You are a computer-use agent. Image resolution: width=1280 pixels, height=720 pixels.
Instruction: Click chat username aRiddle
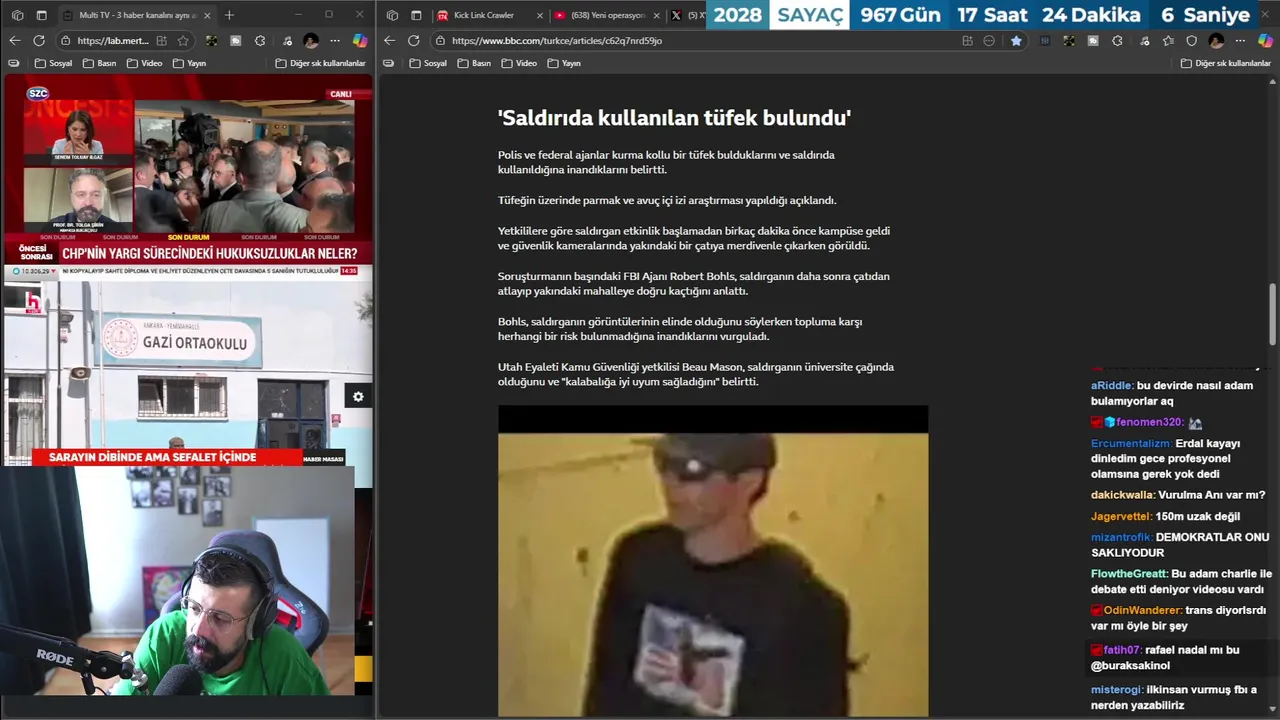[x=1112, y=385]
